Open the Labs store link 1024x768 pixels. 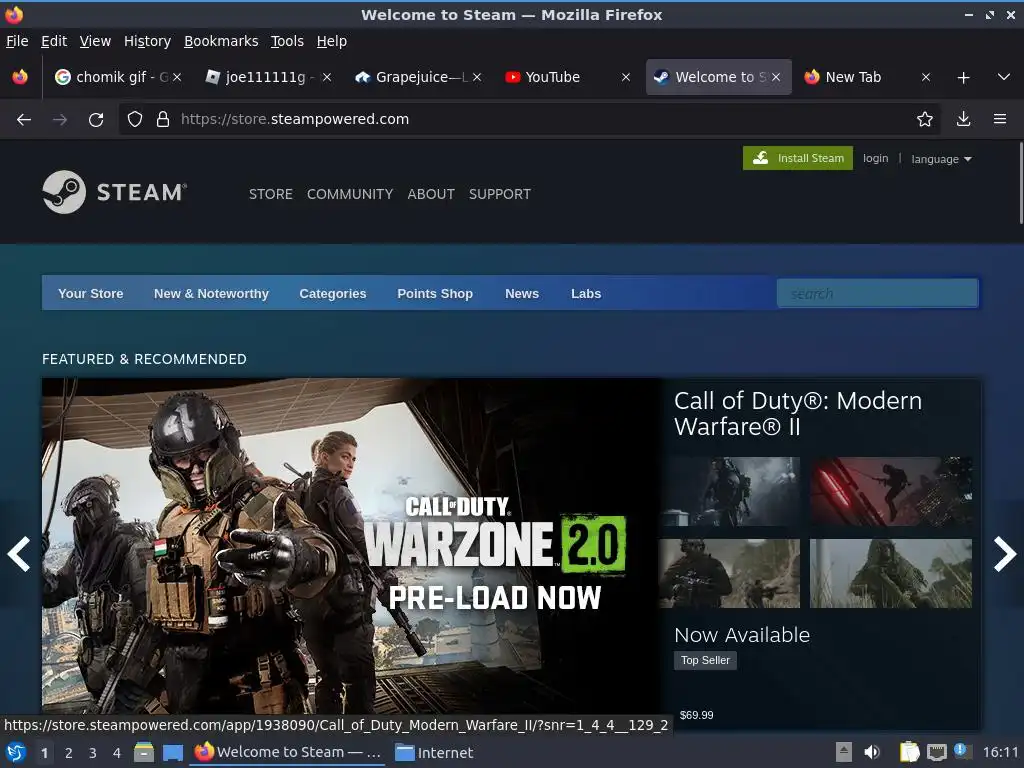coord(586,293)
